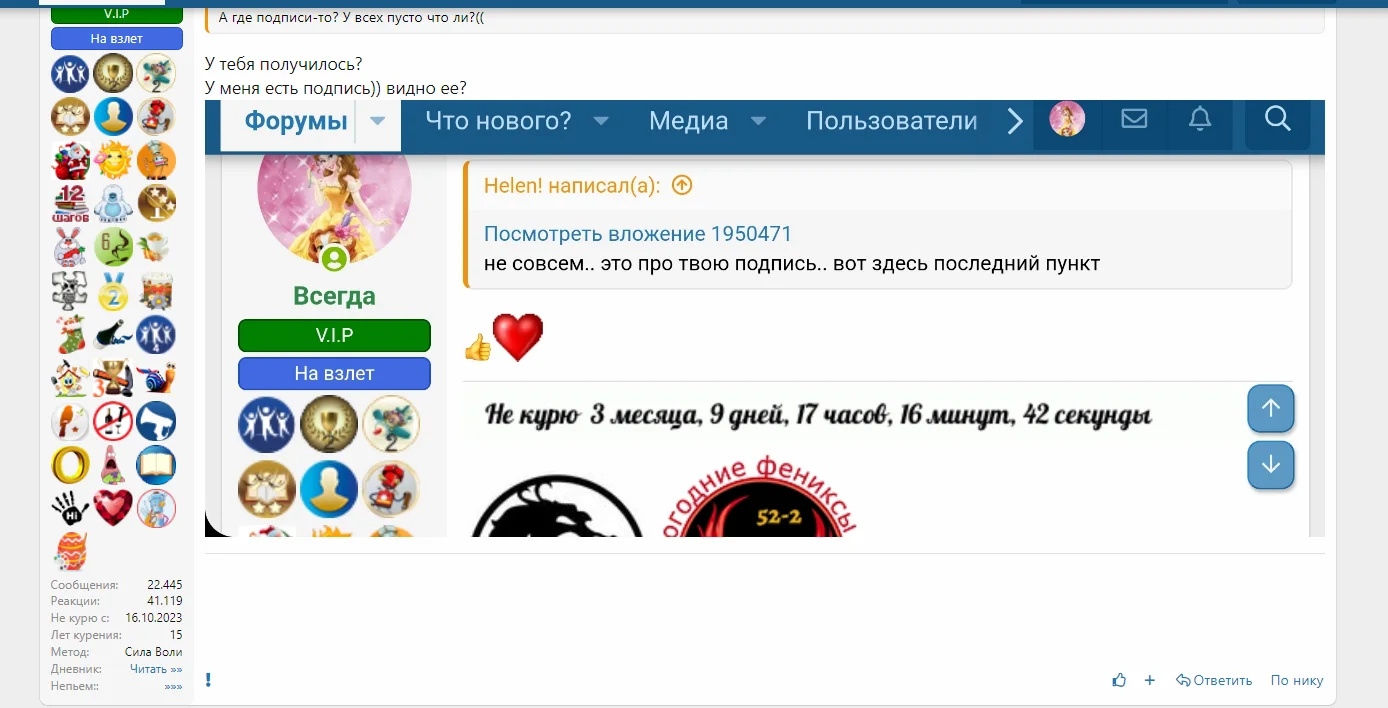The width and height of the screenshot is (1388, 708).
Task: Click the champagne bottle badge
Action: click(113, 334)
